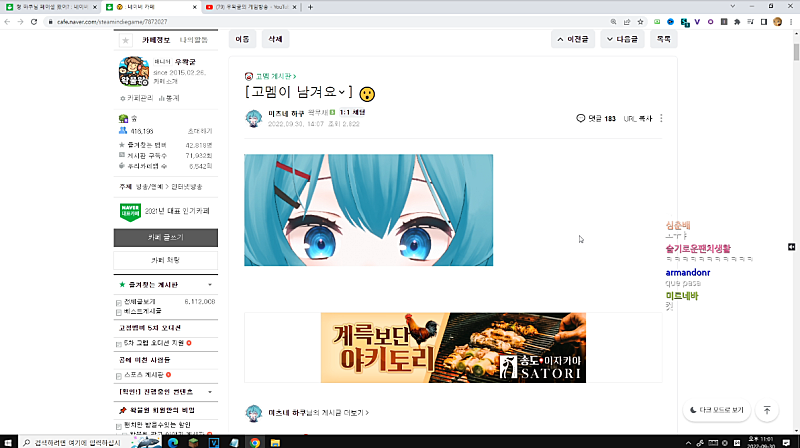The image size is (800, 448).
Task: Click the 카페 채팅 button
Action: click(166, 260)
